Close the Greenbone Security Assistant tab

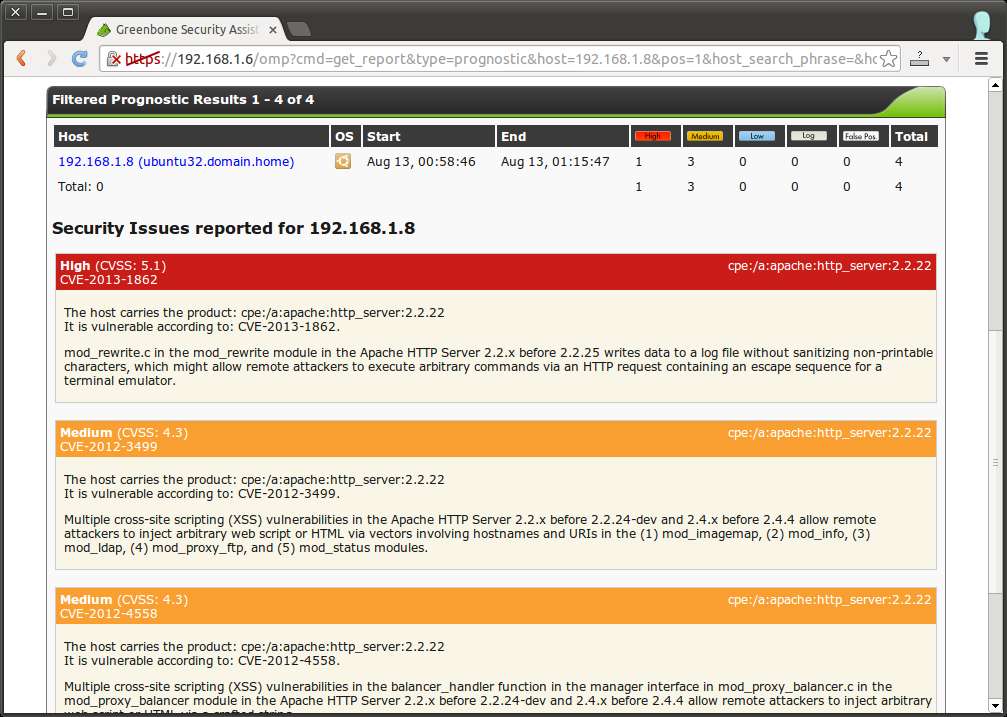pyautogui.click(x=273, y=30)
